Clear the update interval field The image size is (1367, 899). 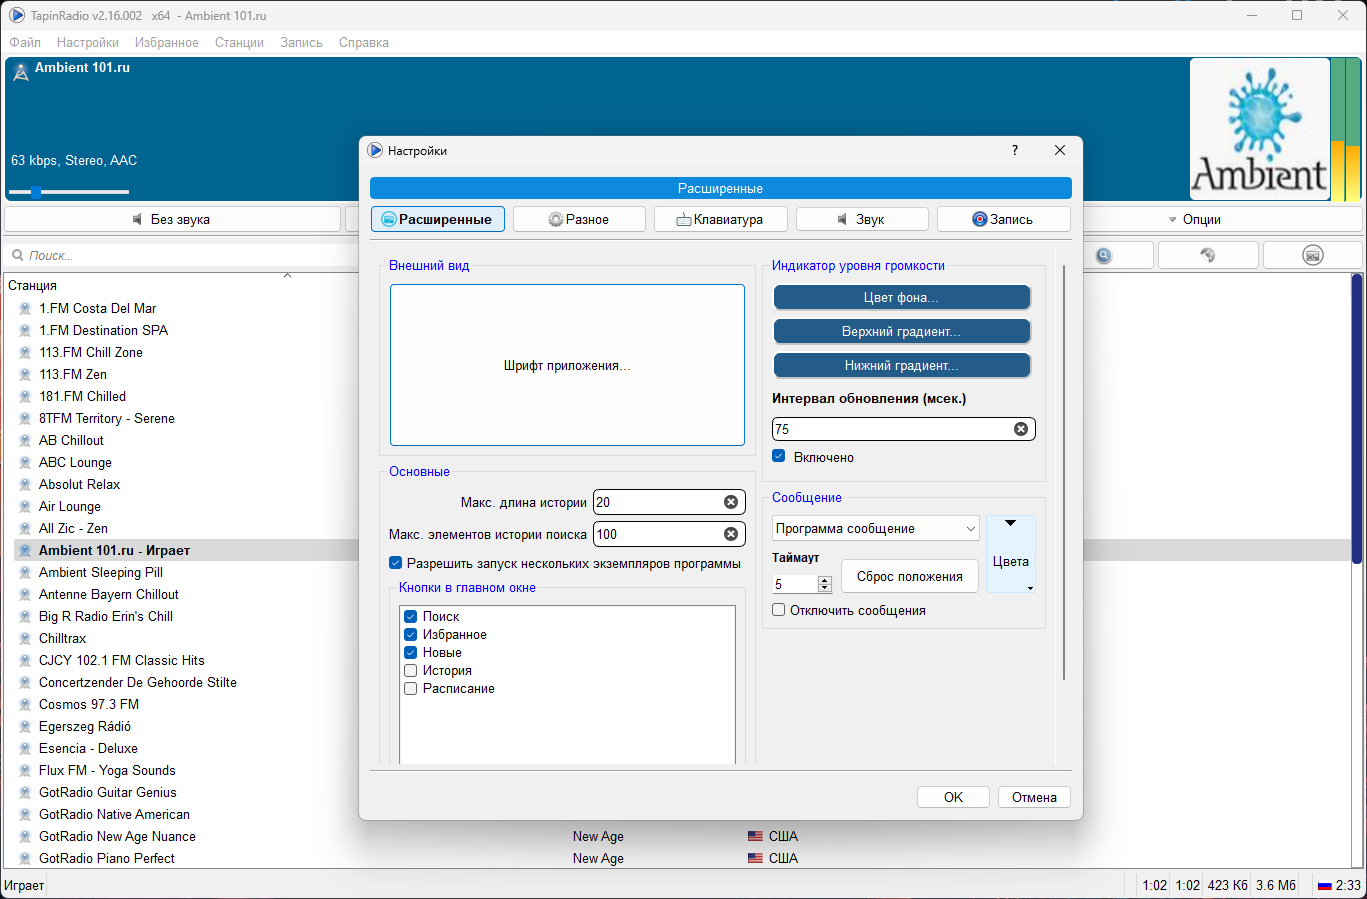[1021, 429]
